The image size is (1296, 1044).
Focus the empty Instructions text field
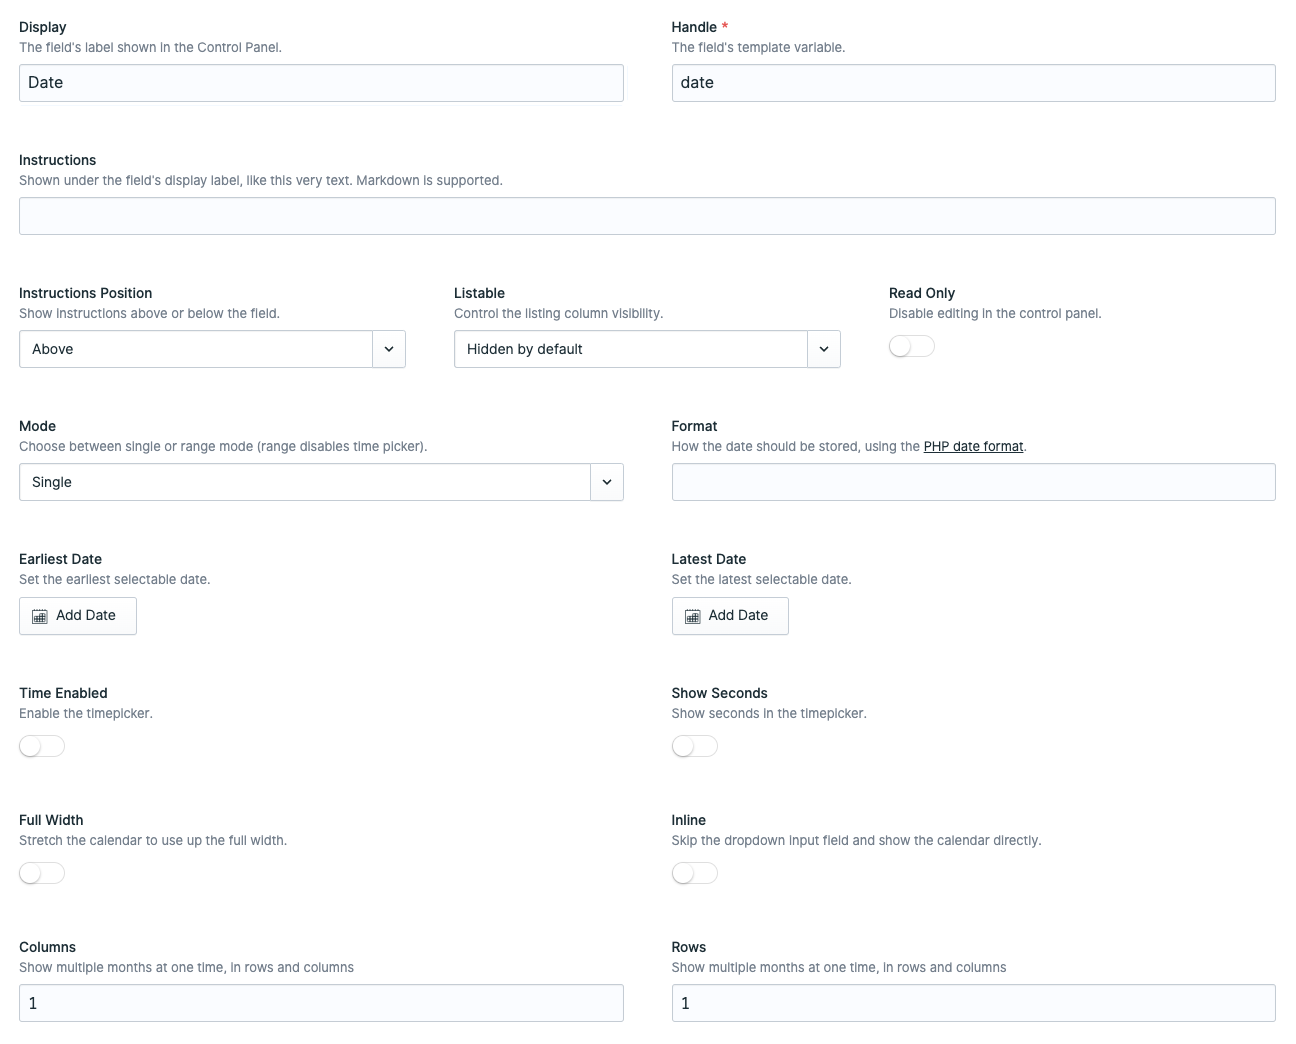647,216
